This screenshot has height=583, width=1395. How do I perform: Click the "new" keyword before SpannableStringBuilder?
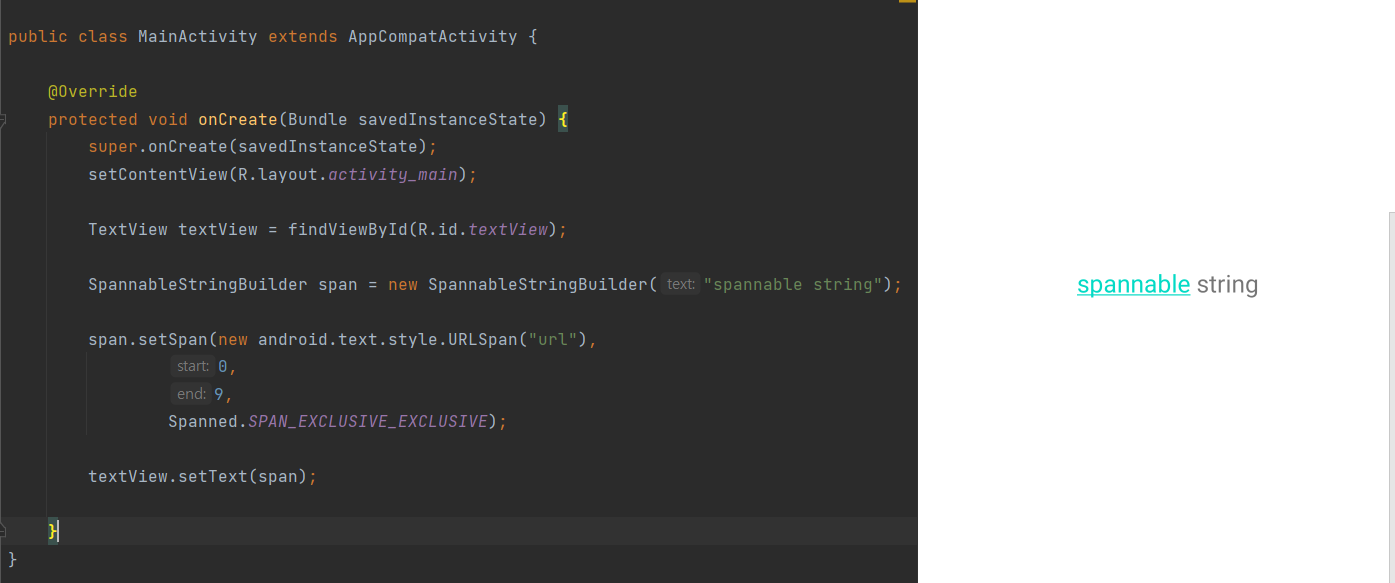coord(403,285)
